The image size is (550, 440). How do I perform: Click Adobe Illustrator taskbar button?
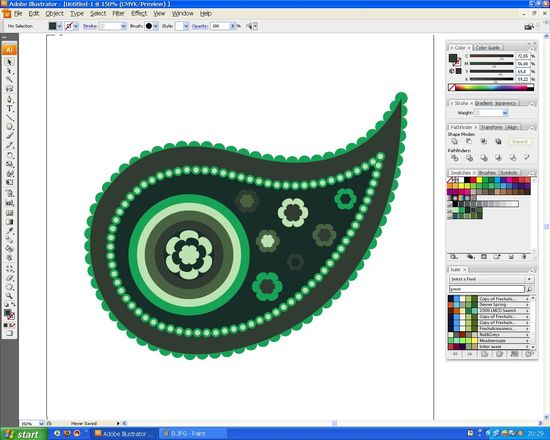click(x=125, y=434)
